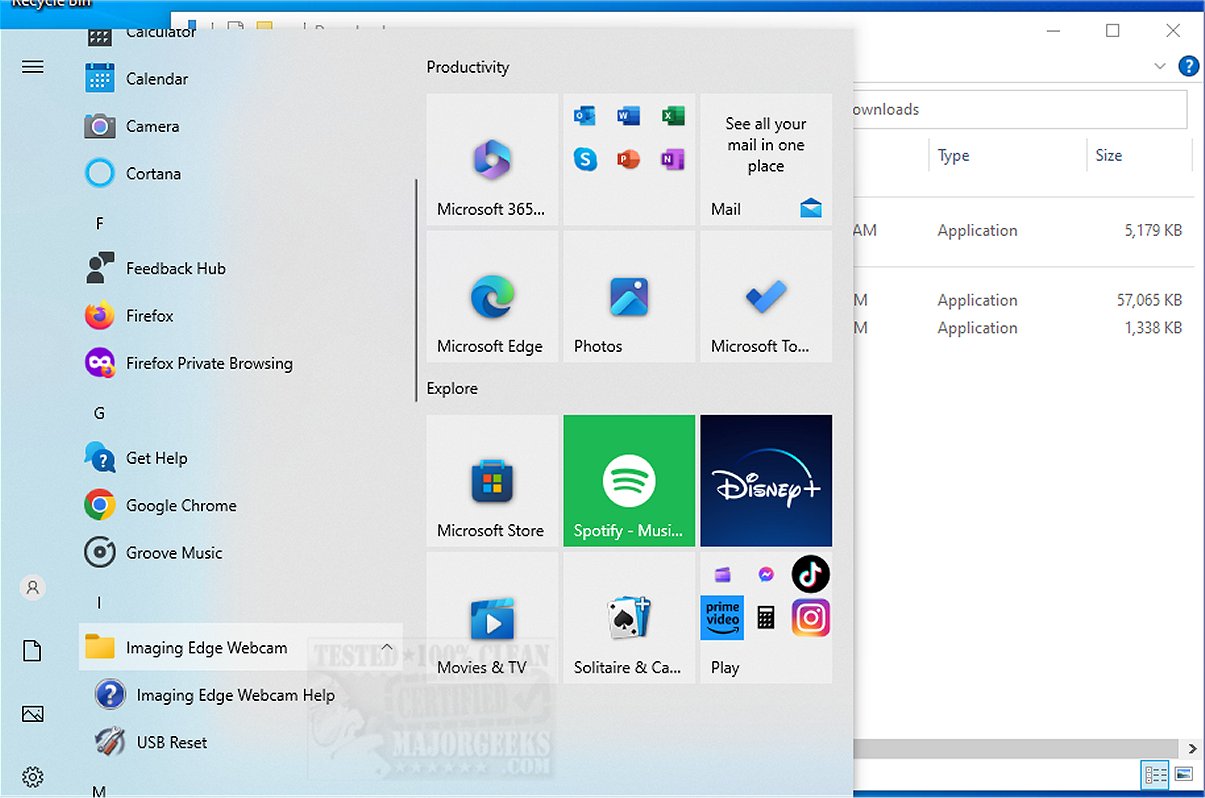Open the Photos app tile

click(x=628, y=296)
